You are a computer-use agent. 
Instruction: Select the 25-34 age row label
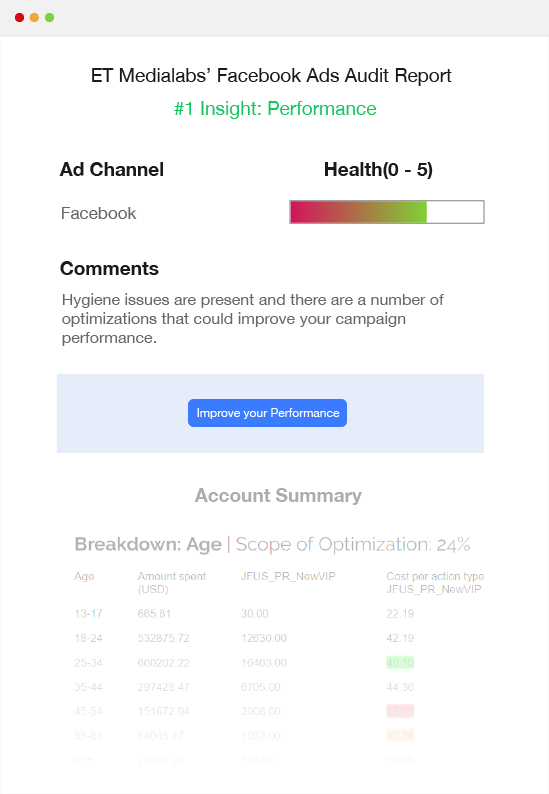[88, 663]
